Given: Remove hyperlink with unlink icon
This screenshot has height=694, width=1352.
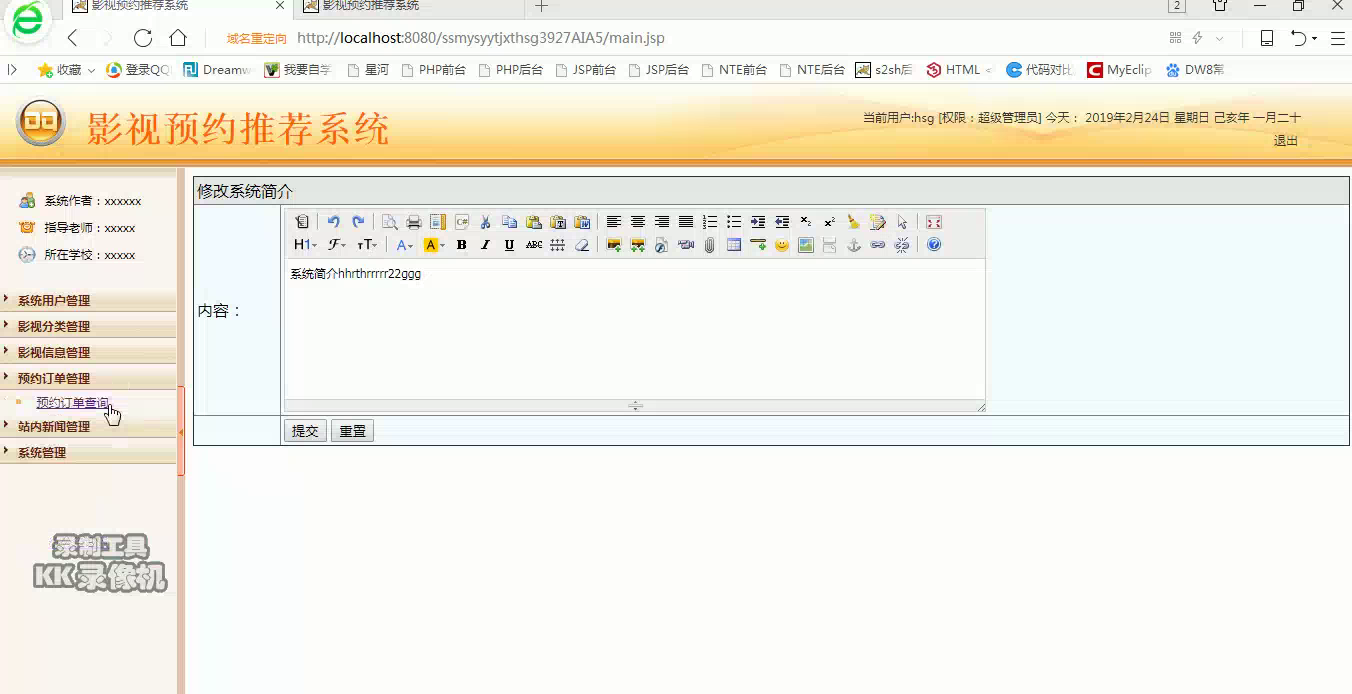Looking at the screenshot, I should tap(902, 245).
